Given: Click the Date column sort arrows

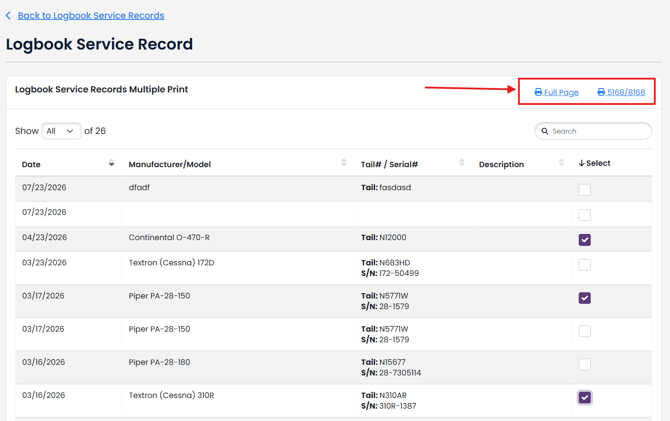Looking at the screenshot, I should (x=112, y=163).
